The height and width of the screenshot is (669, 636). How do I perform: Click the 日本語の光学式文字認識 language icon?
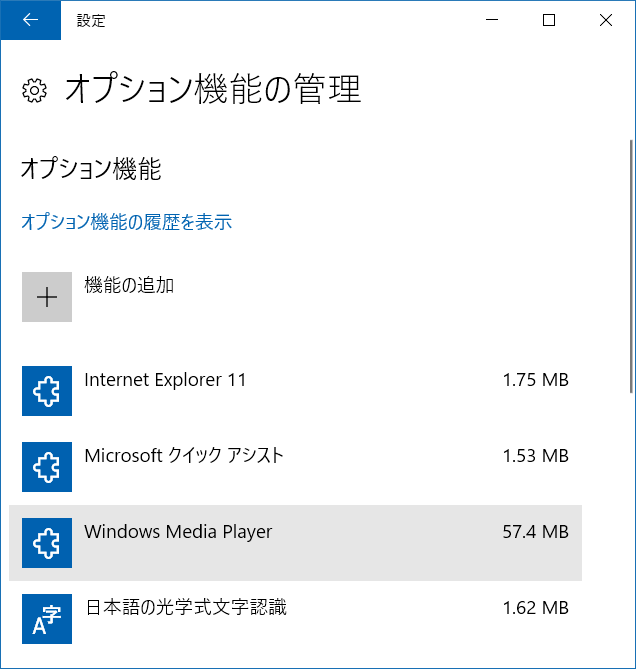tap(47, 619)
